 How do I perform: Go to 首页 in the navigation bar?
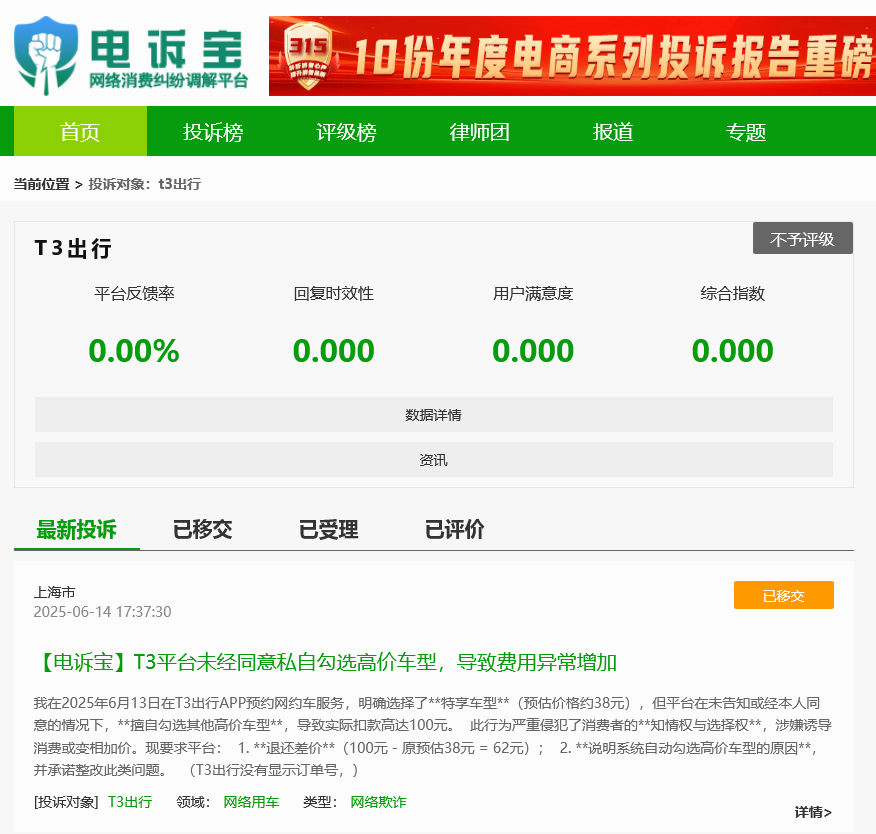coord(80,131)
